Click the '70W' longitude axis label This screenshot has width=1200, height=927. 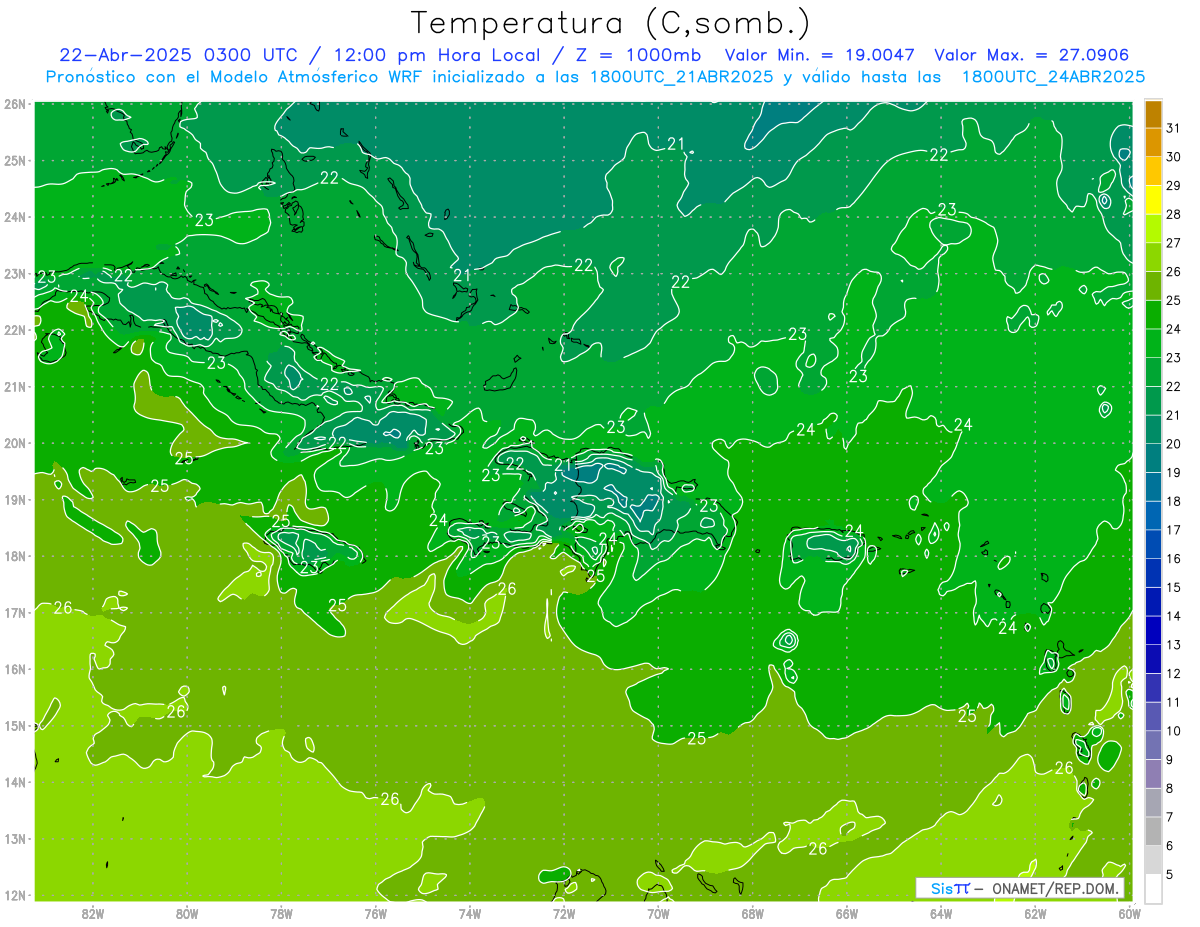click(658, 913)
